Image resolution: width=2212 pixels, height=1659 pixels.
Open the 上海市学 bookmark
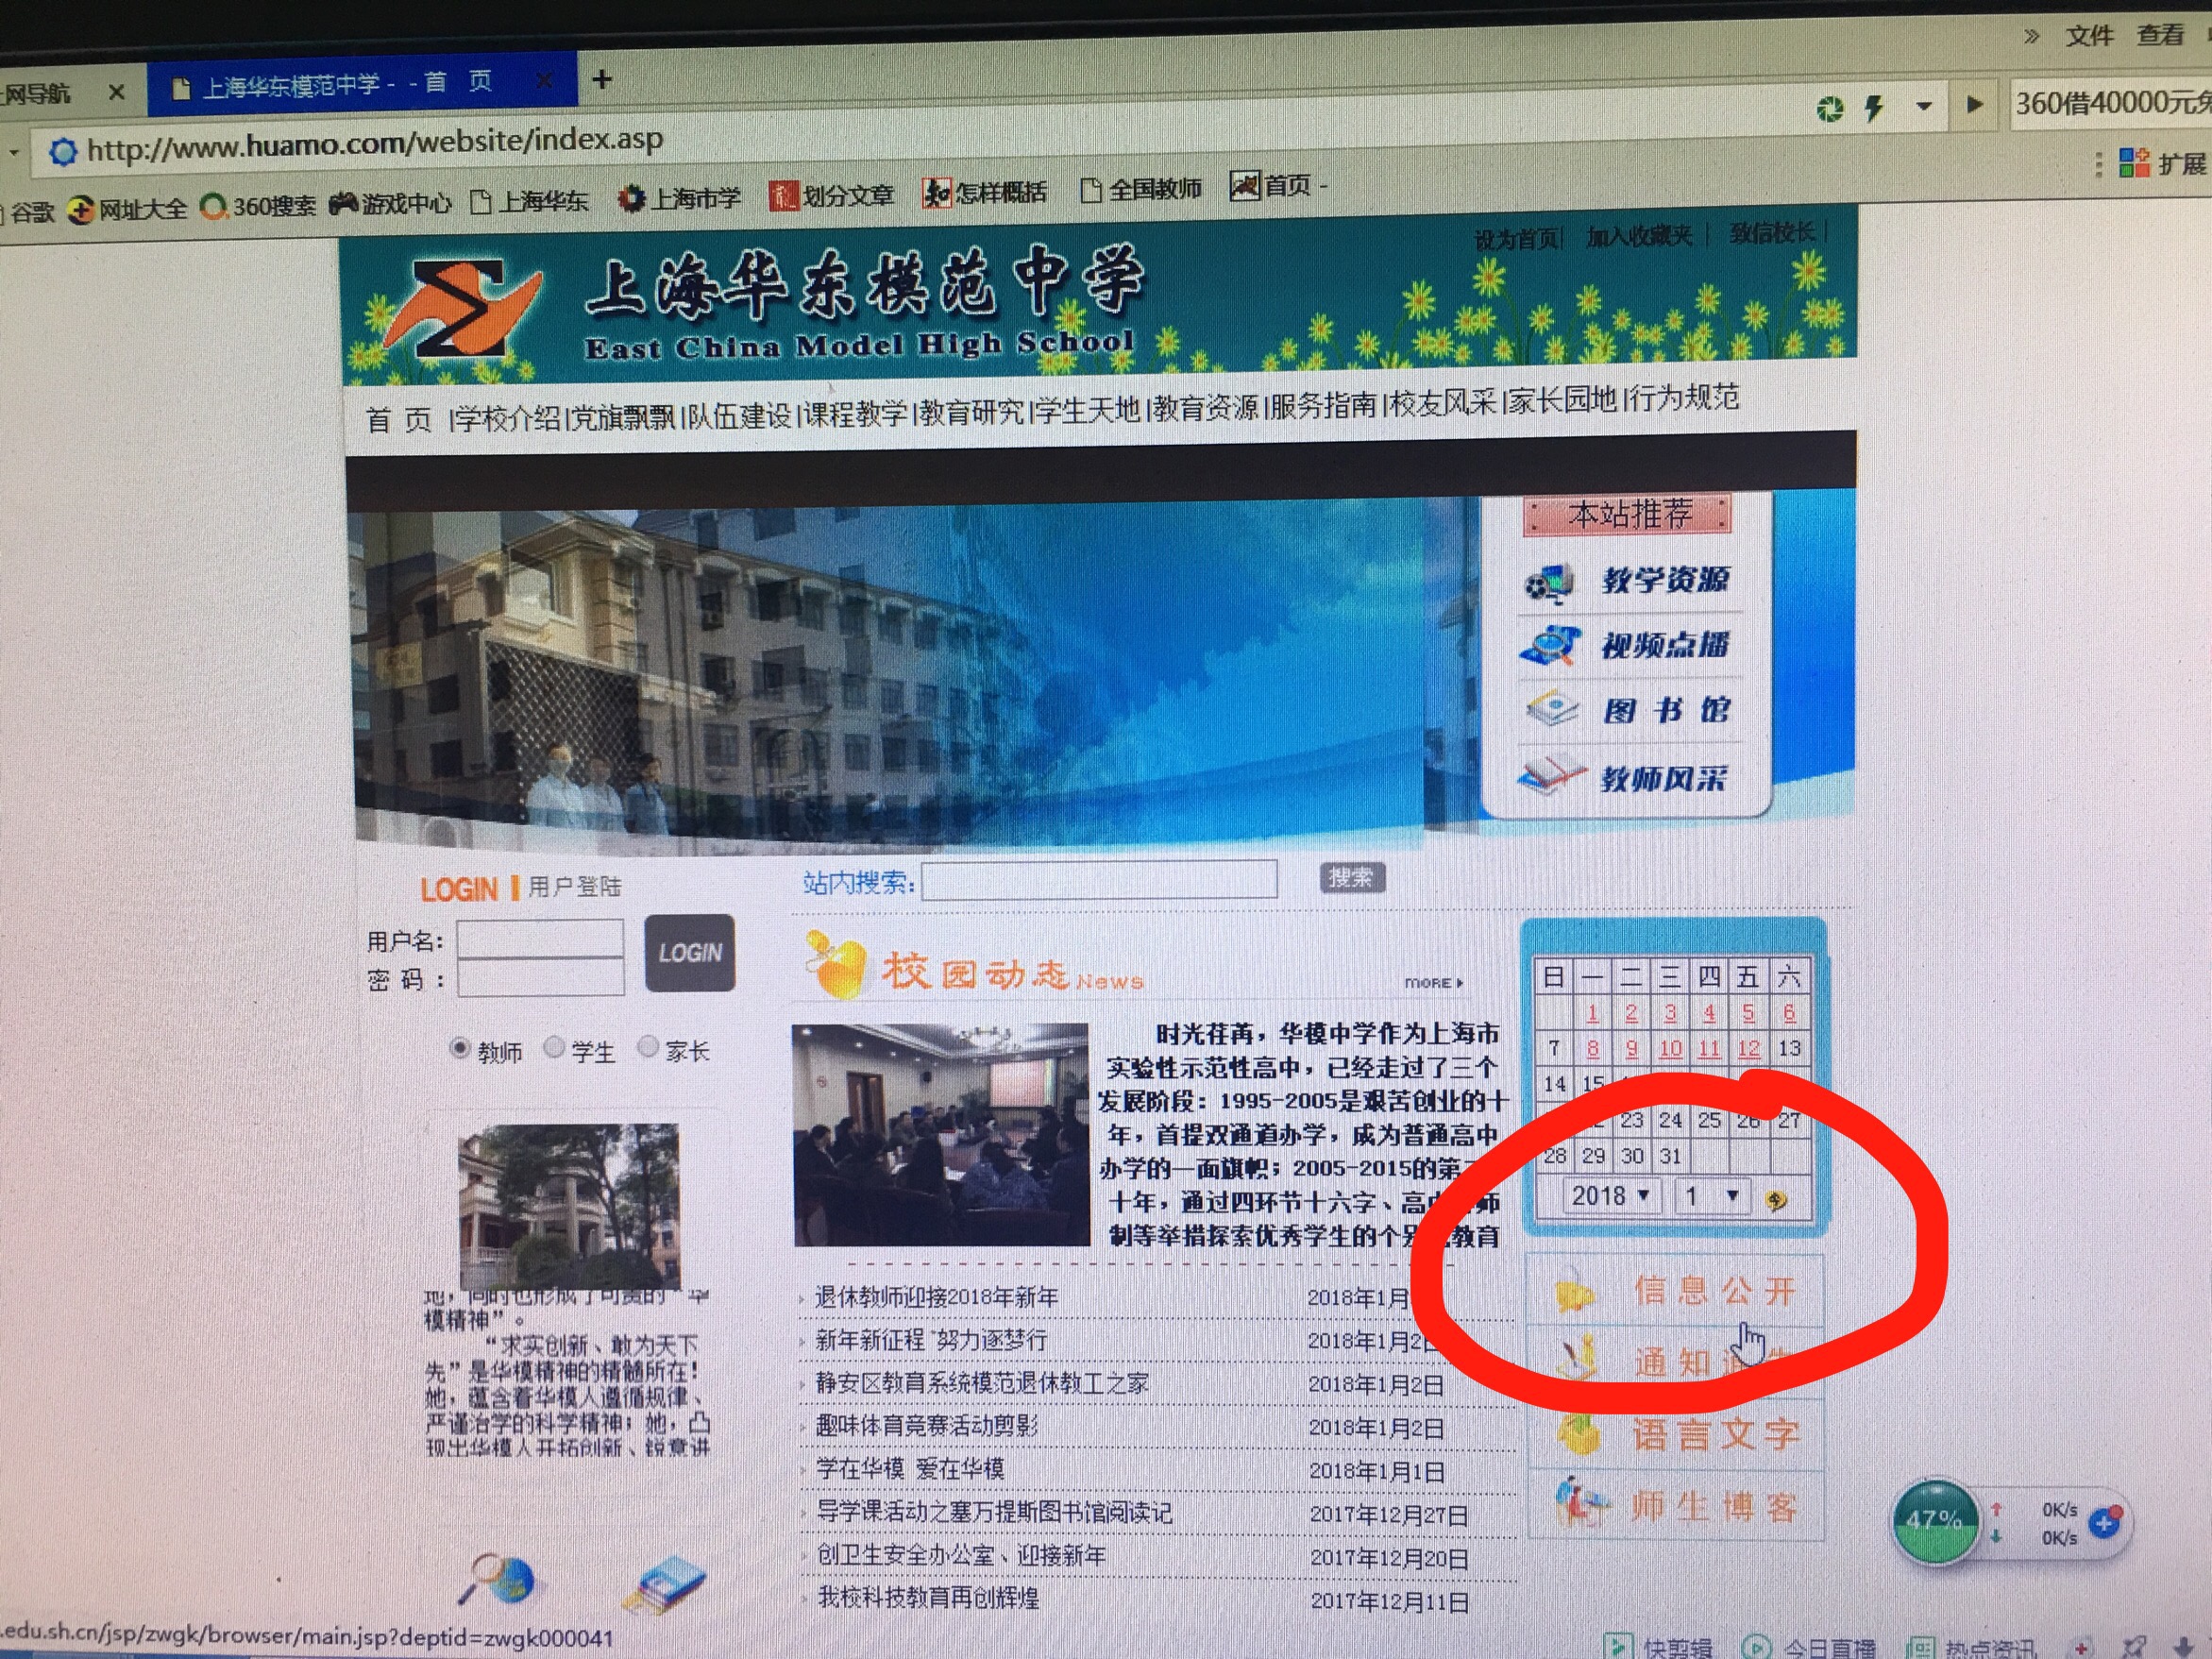(x=679, y=198)
